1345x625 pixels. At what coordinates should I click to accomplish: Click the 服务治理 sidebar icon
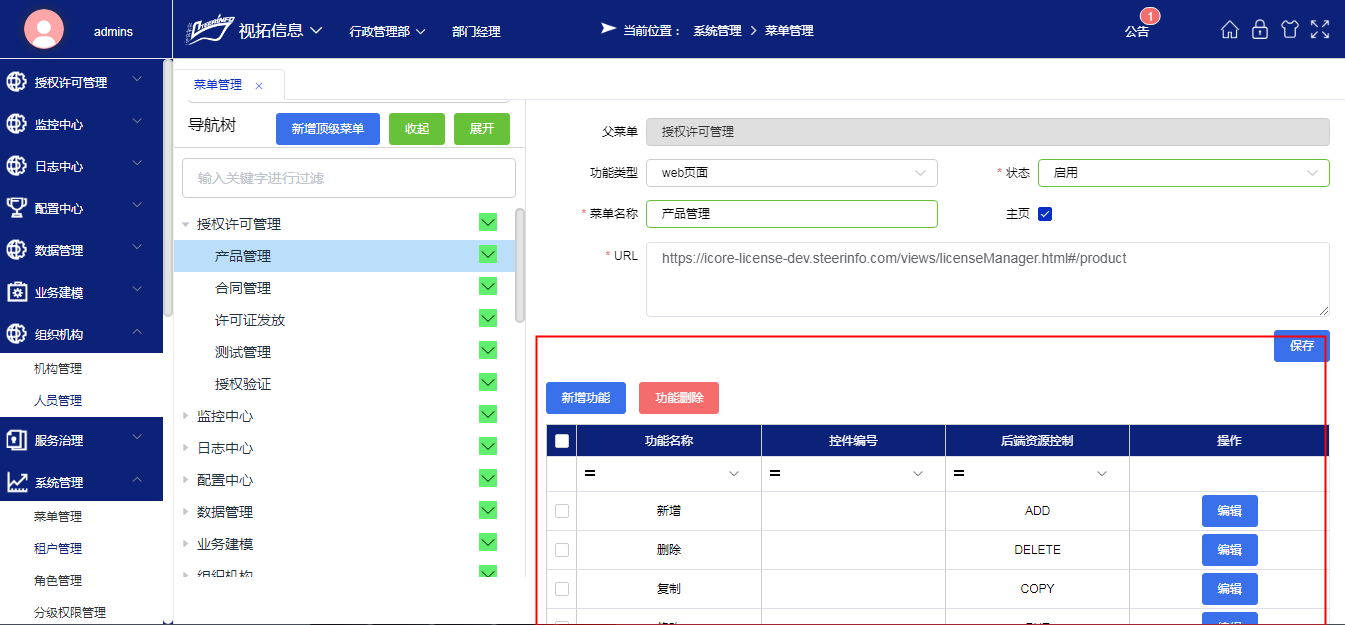(17, 440)
